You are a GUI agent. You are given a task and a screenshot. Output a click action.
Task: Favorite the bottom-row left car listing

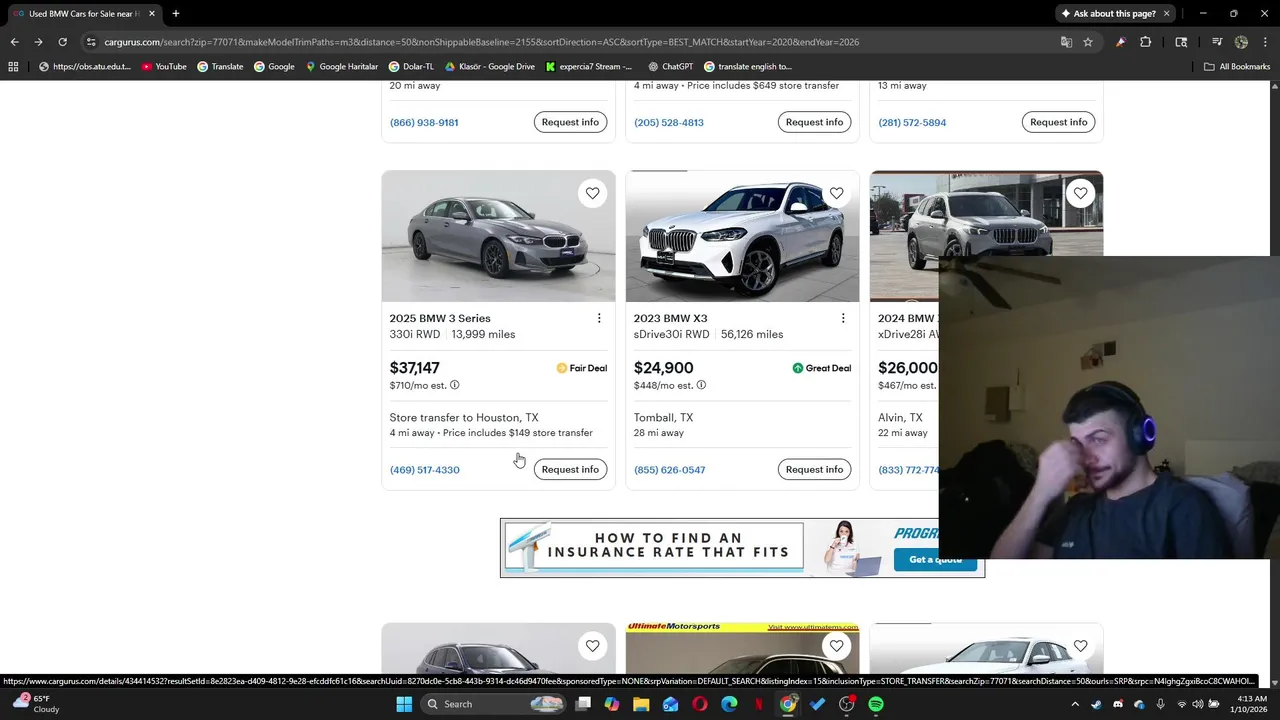(x=593, y=646)
